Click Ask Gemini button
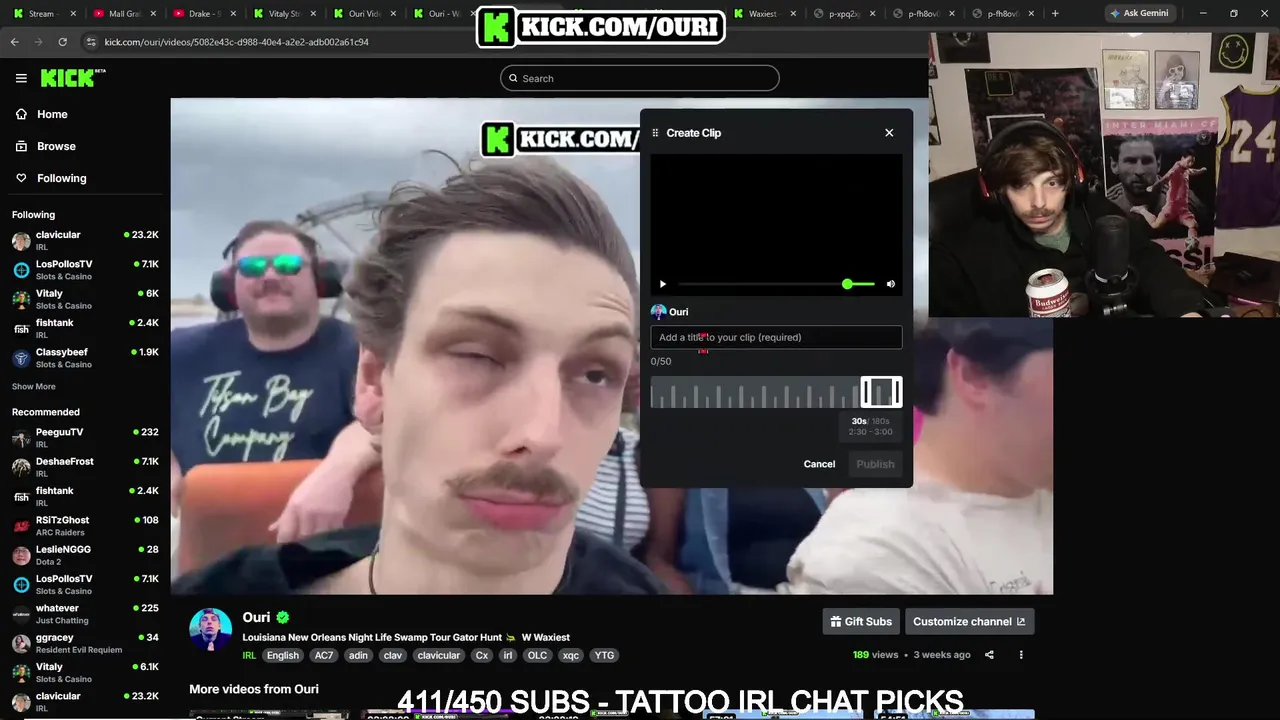Image resolution: width=1280 pixels, height=720 pixels. click(1138, 14)
